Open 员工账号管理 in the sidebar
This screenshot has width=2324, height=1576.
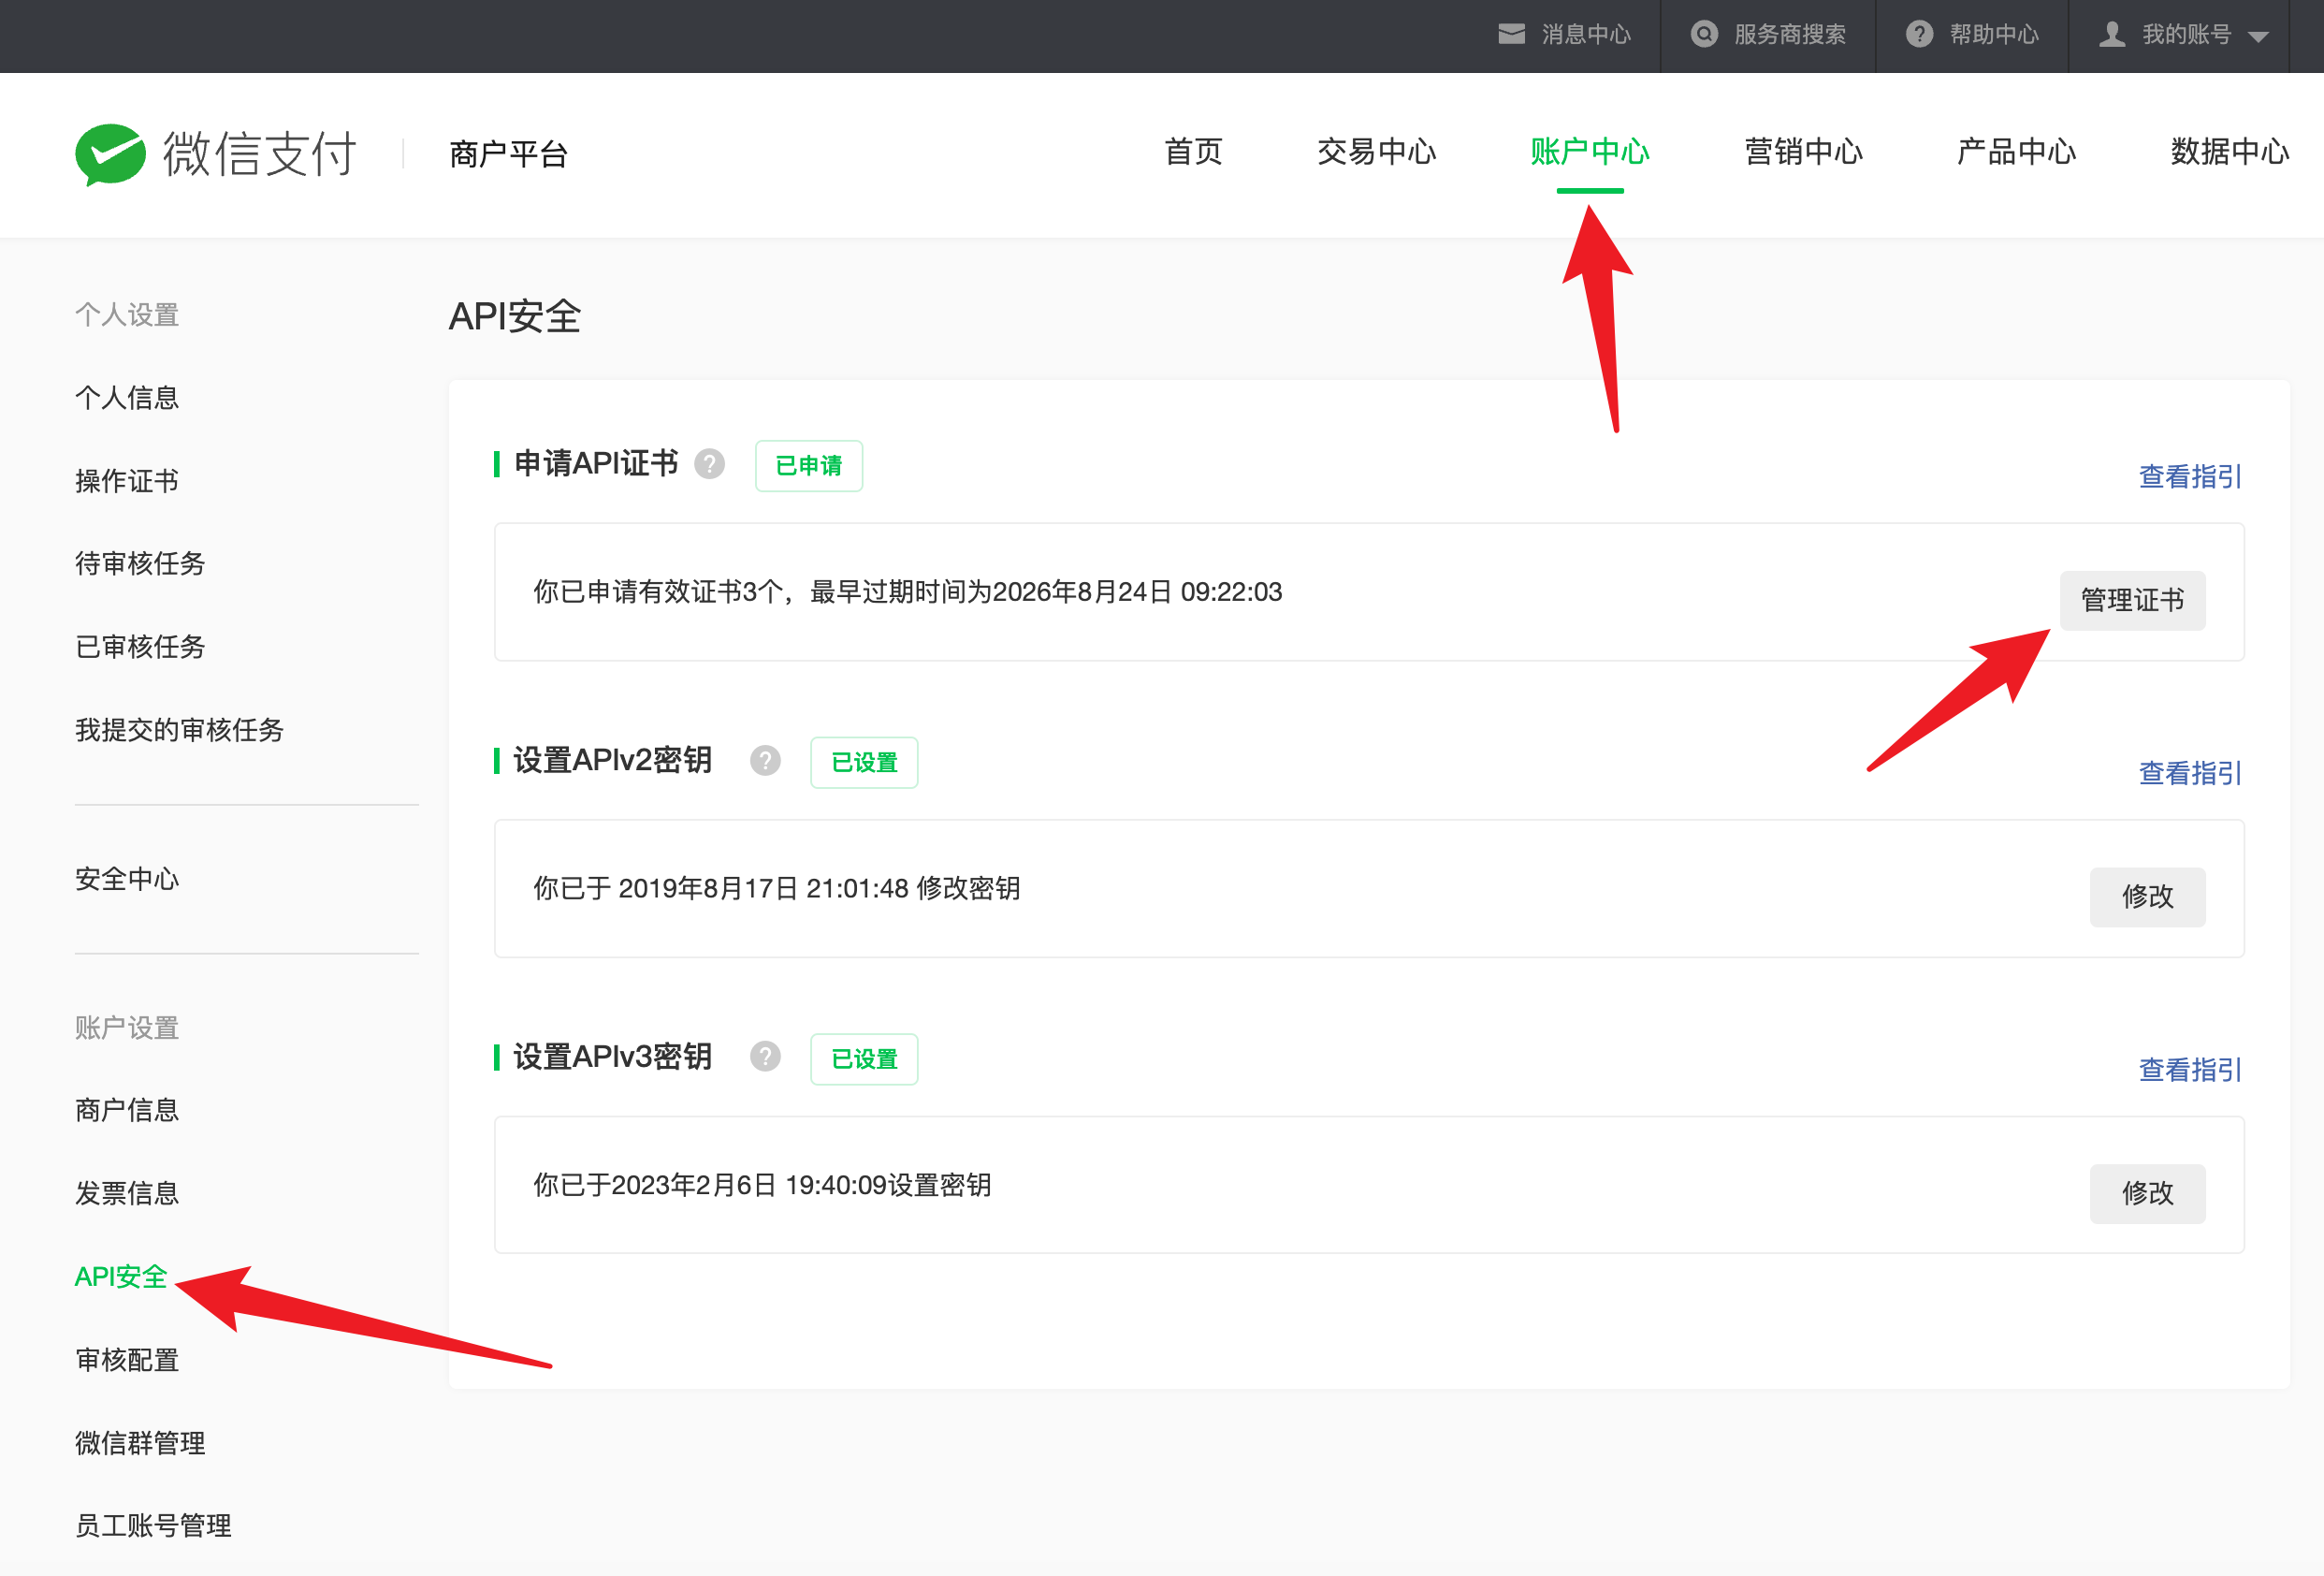click(153, 1526)
